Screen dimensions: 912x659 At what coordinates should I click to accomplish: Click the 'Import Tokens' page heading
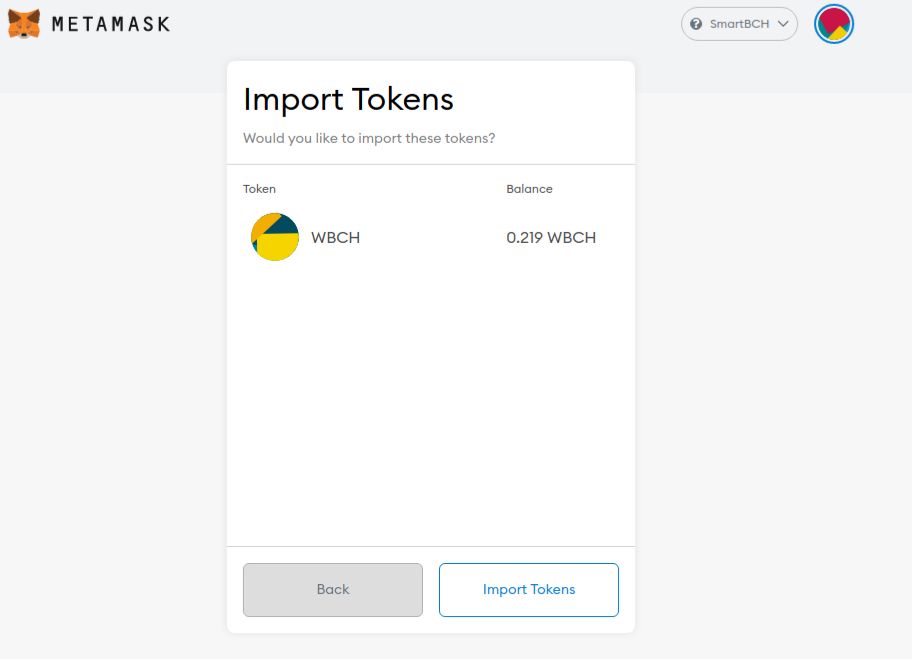click(x=348, y=99)
